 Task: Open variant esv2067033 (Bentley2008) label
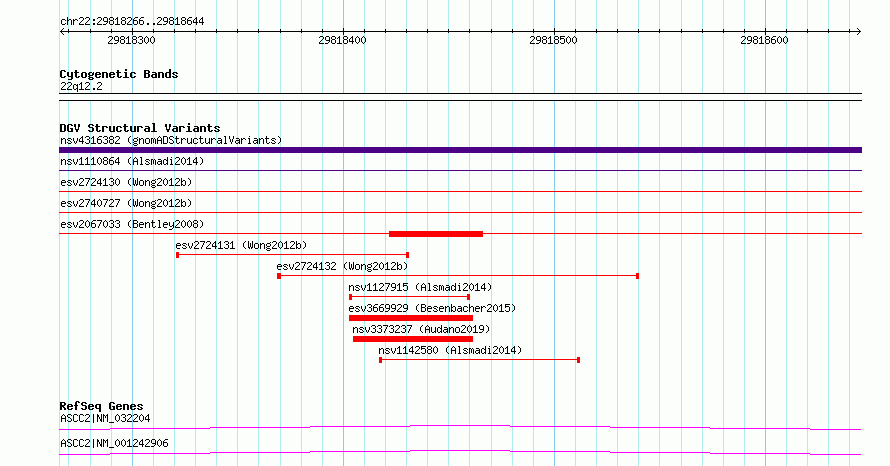click(132, 225)
